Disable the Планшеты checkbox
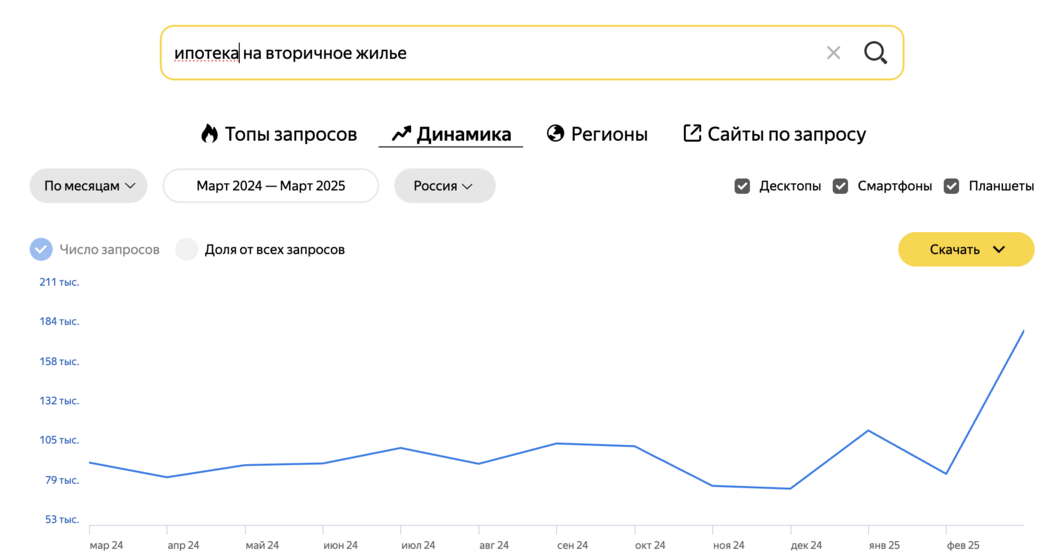1050x557 pixels. point(952,186)
